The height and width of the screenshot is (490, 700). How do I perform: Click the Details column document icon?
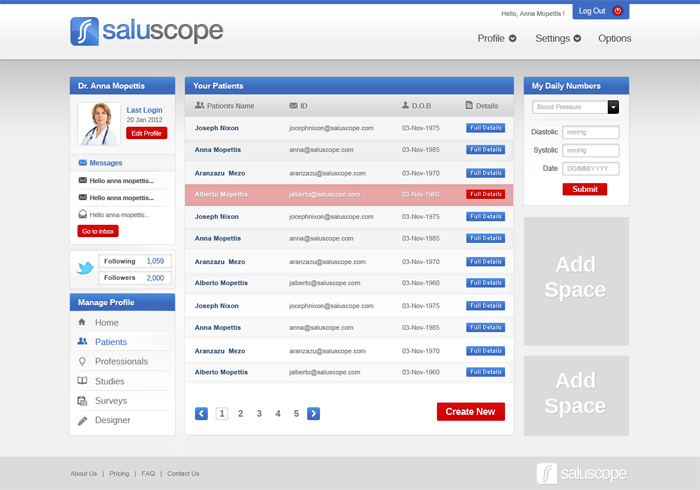pos(469,105)
